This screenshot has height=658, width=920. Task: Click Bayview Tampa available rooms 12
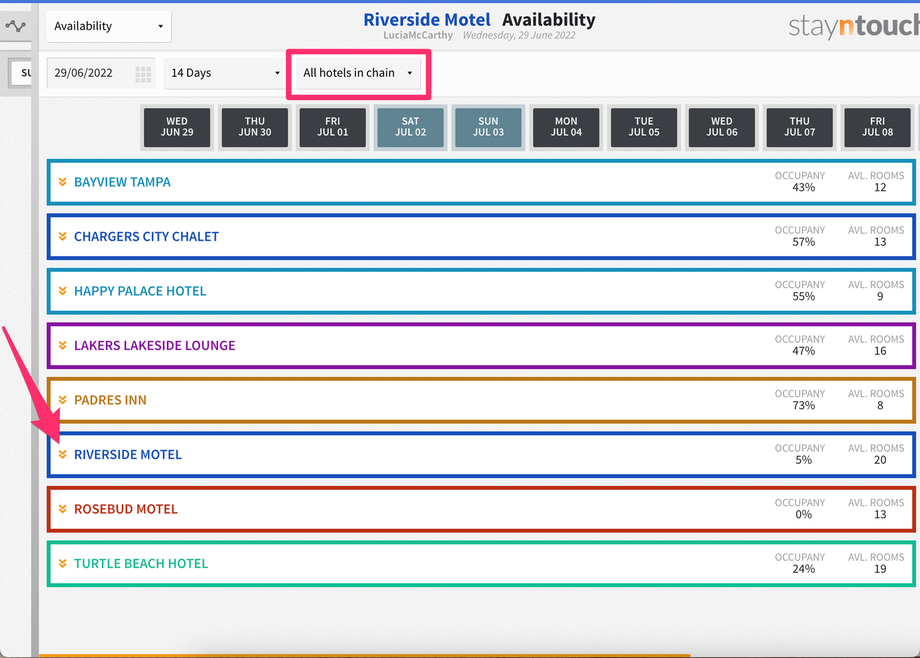point(880,188)
